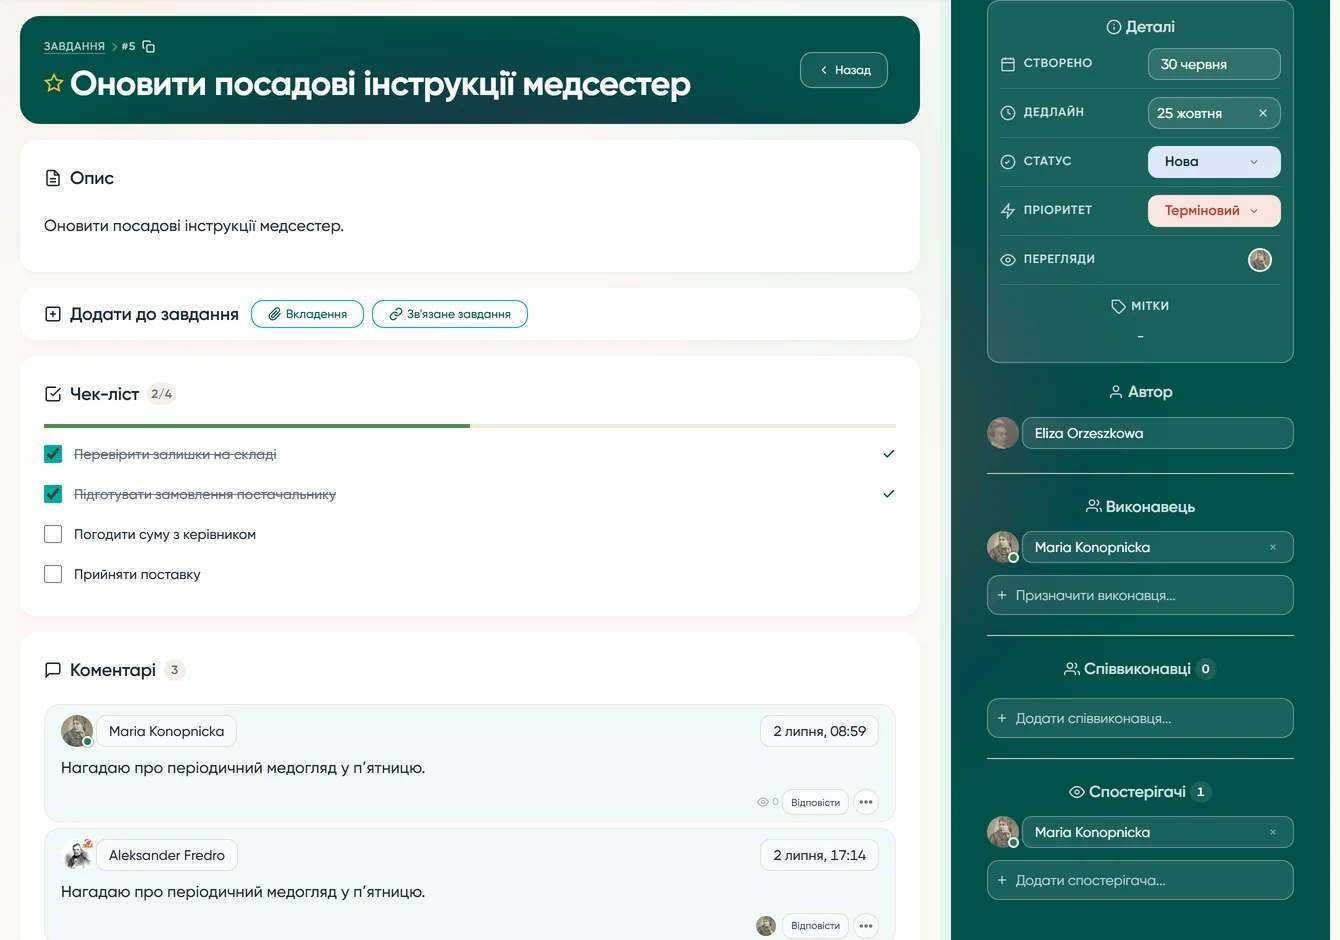Click the 2 липня, 17:14 comment timestamp

820,855
